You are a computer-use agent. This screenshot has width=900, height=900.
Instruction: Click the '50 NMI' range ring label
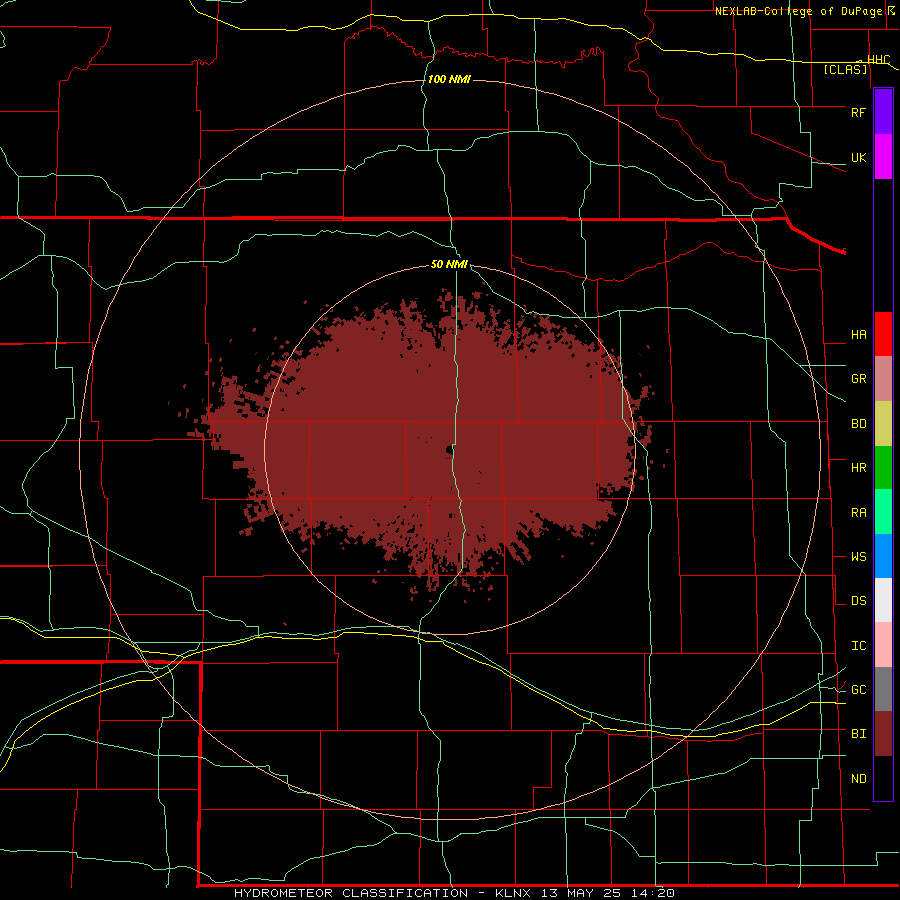(x=449, y=265)
